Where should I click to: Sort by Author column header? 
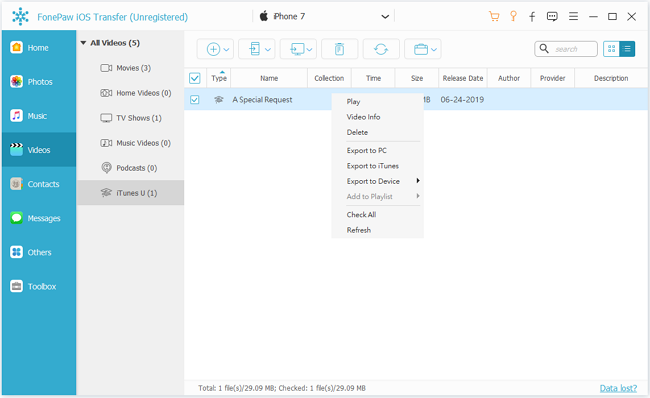coord(509,78)
